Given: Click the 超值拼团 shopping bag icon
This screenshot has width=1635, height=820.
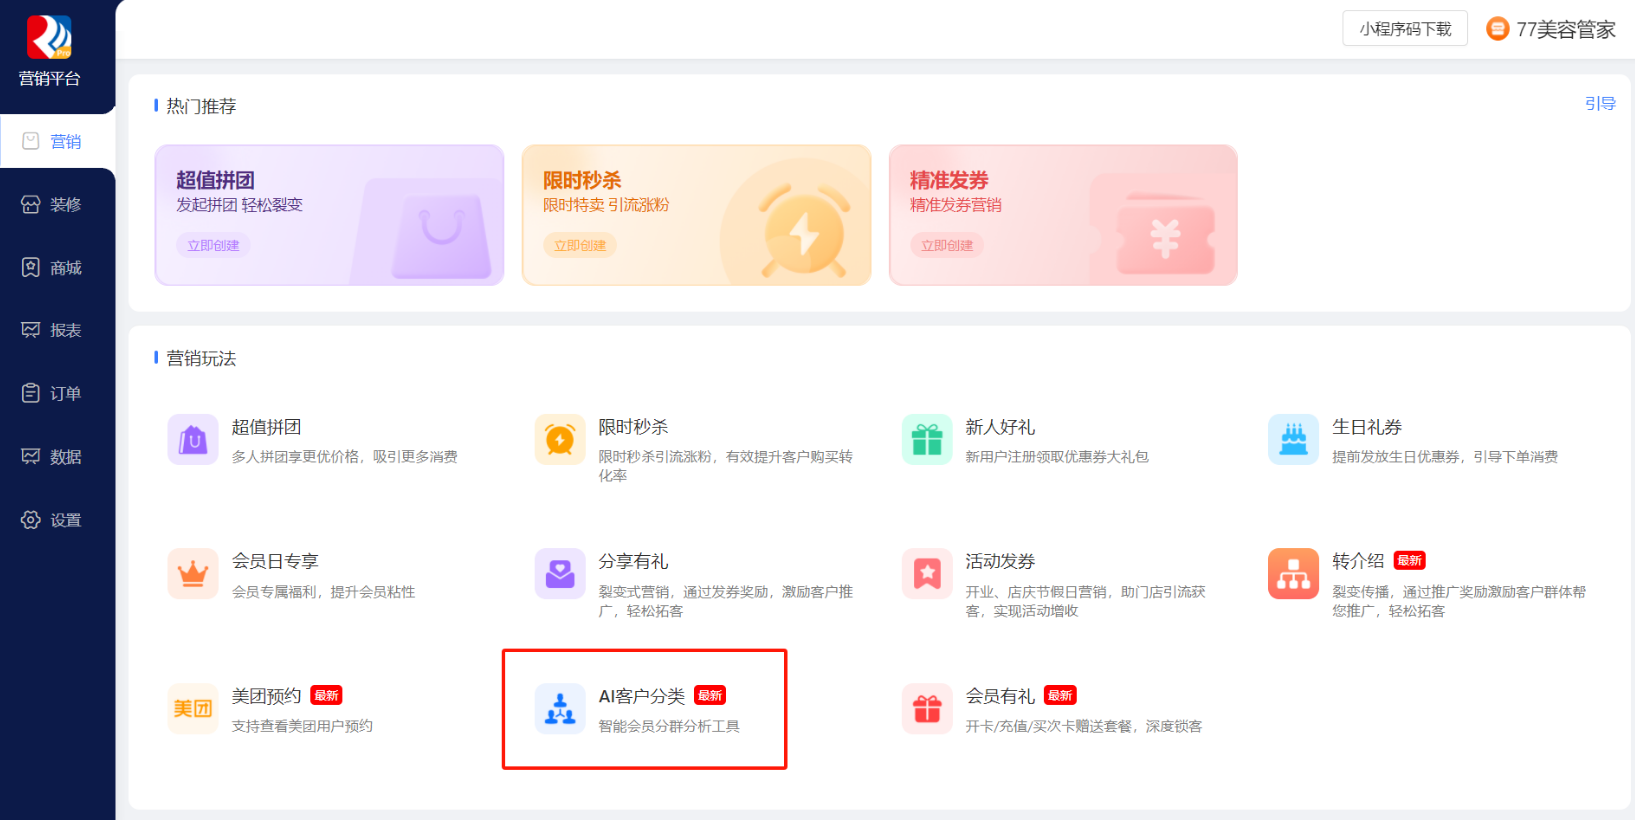Looking at the screenshot, I should point(193,440).
